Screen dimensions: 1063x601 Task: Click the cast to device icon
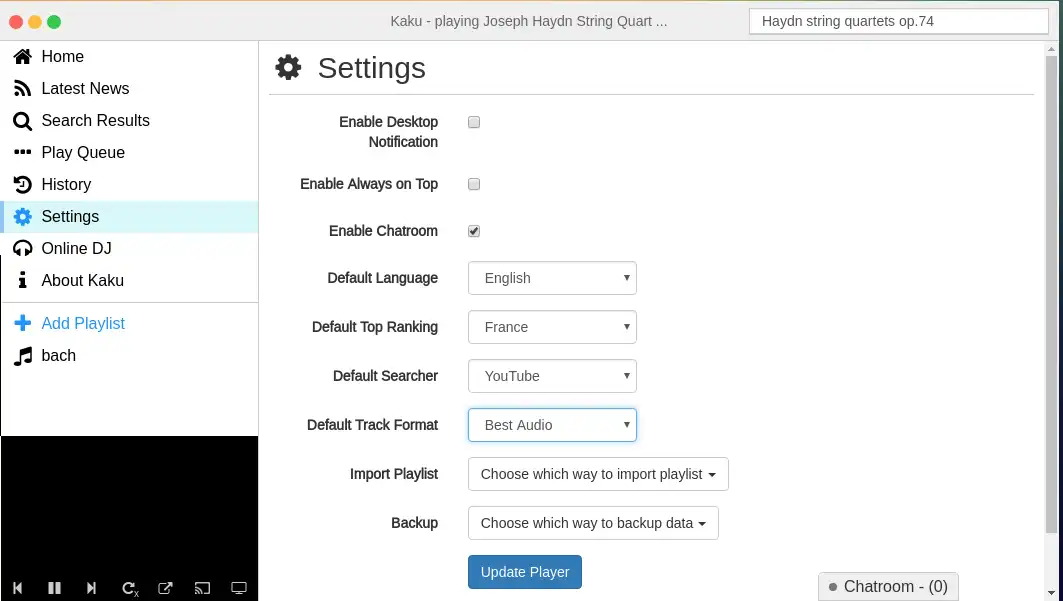click(x=202, y=588)
